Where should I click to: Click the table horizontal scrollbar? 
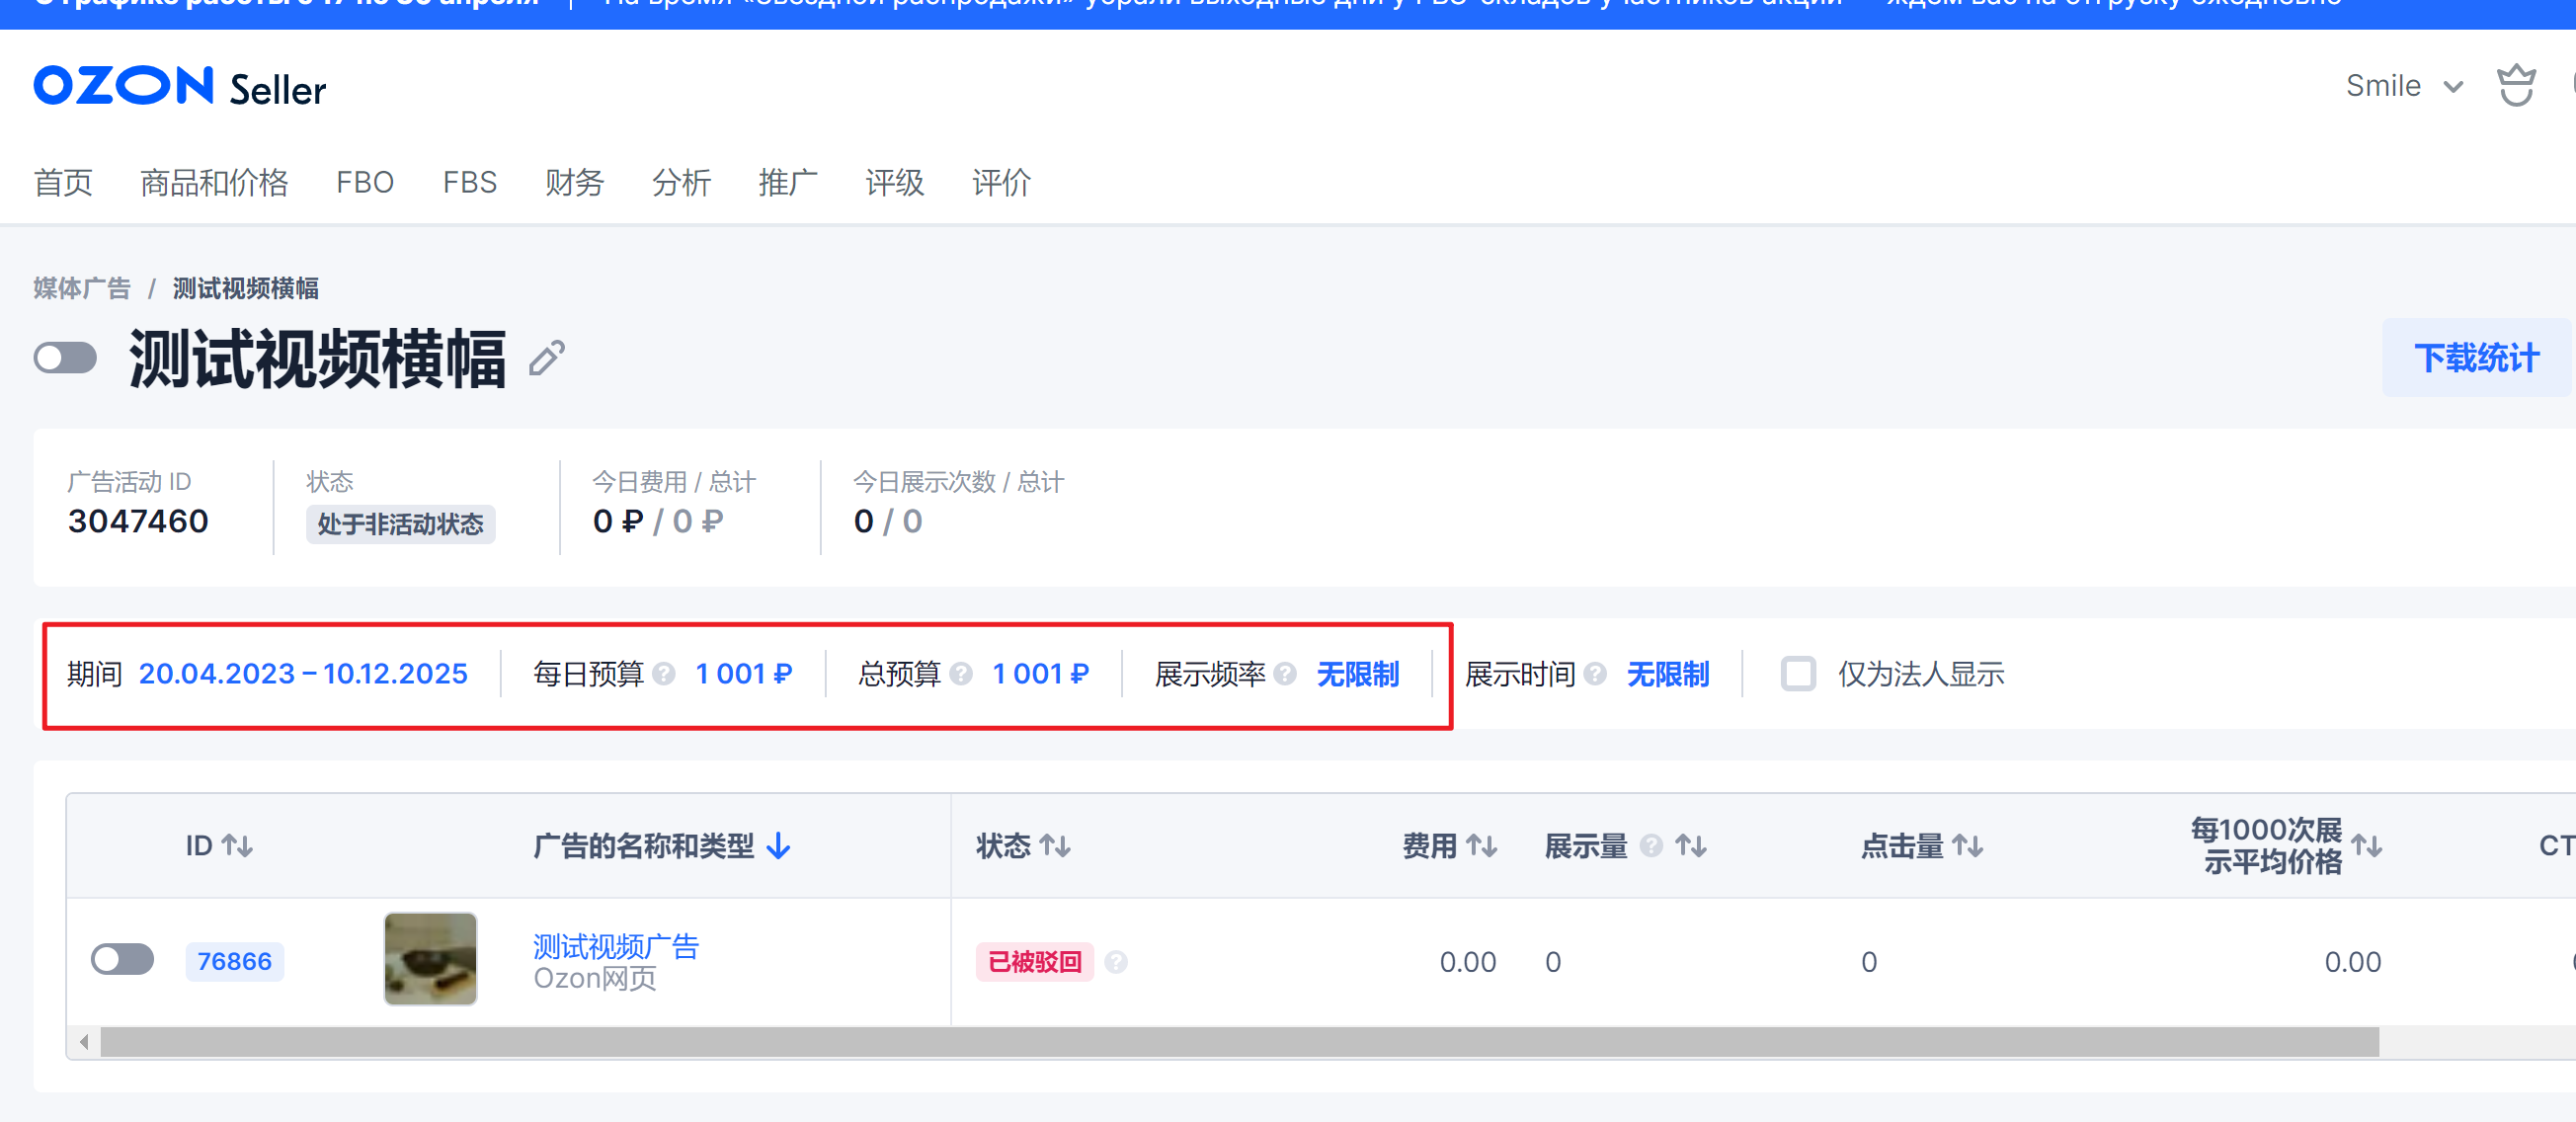pos(1238,1042)
